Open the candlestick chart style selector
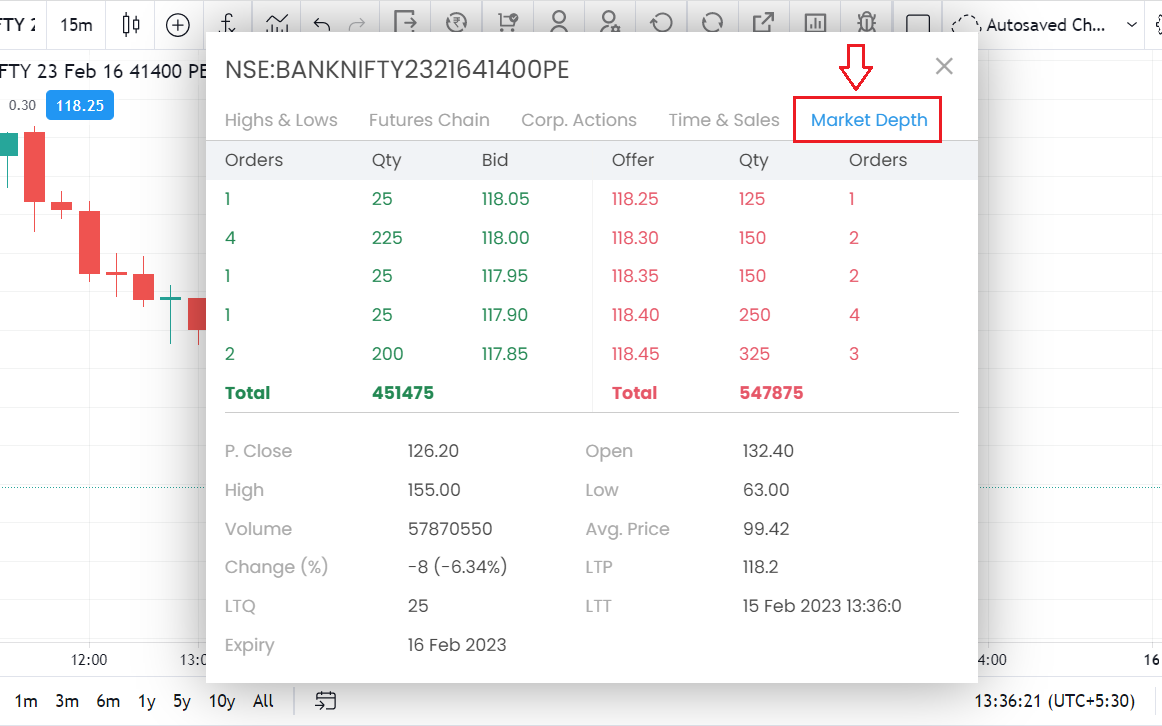Screen dimensions: 1162x726 [130, 24]
